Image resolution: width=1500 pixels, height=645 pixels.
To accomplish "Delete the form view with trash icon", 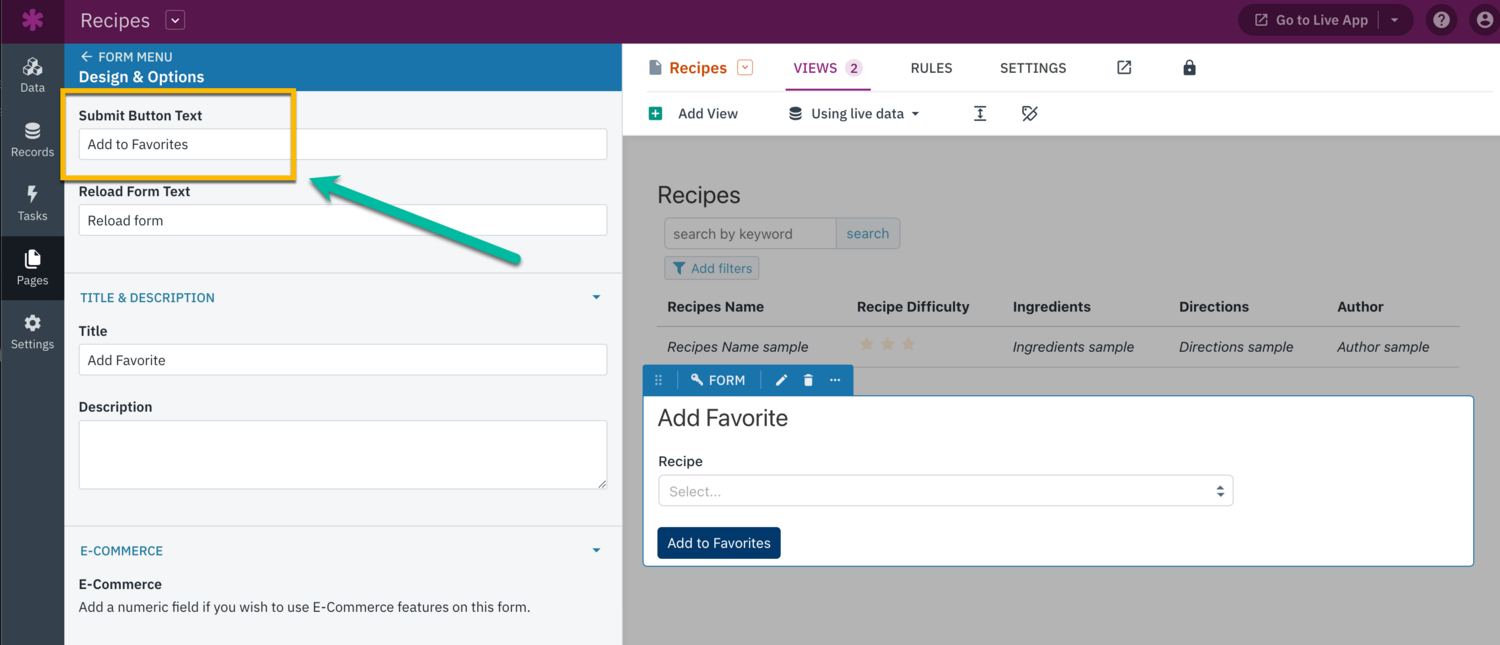I will click(808, 380).
